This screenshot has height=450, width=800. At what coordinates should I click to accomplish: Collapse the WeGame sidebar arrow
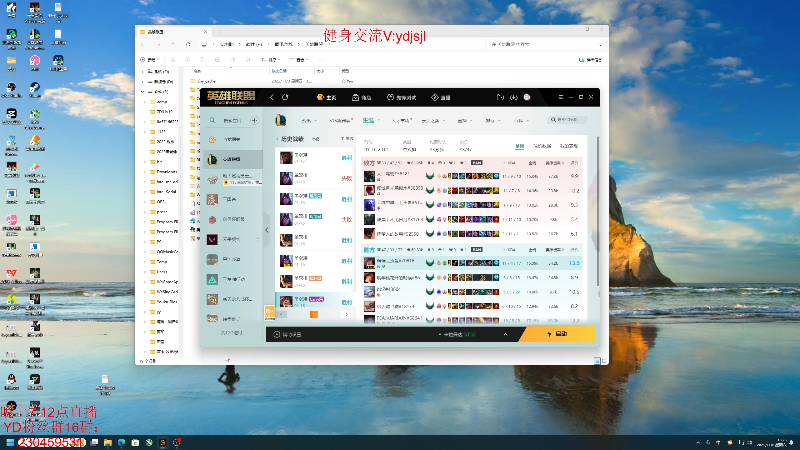pyautogui.click(x=266, y=230)
